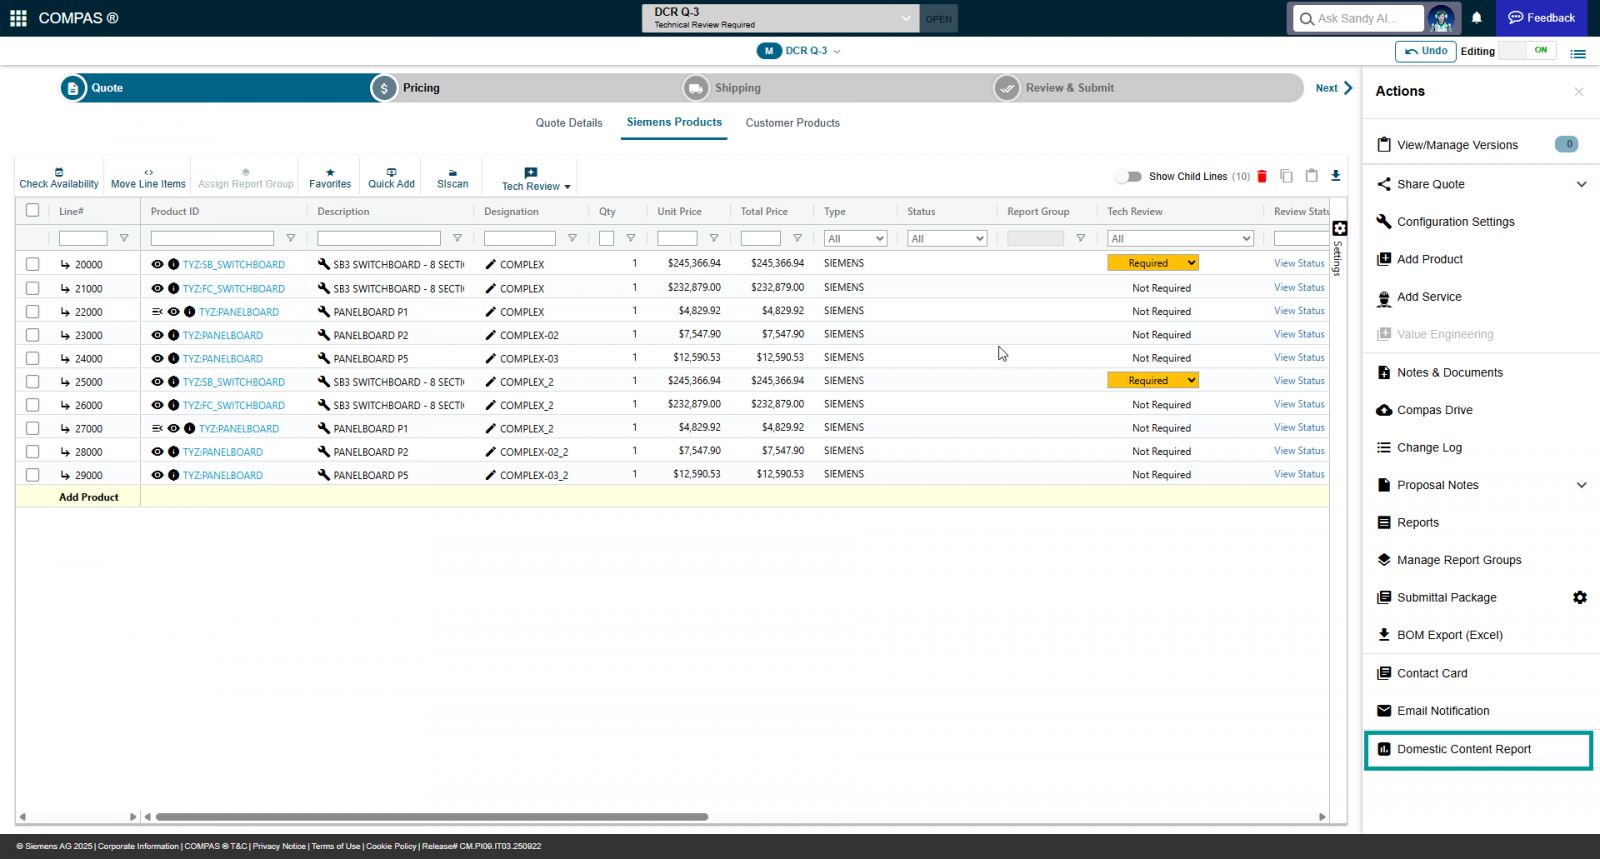Check the row checkbox for line 26000
Viewport: 1600px width, 859px height.
(x=33, y=405)
